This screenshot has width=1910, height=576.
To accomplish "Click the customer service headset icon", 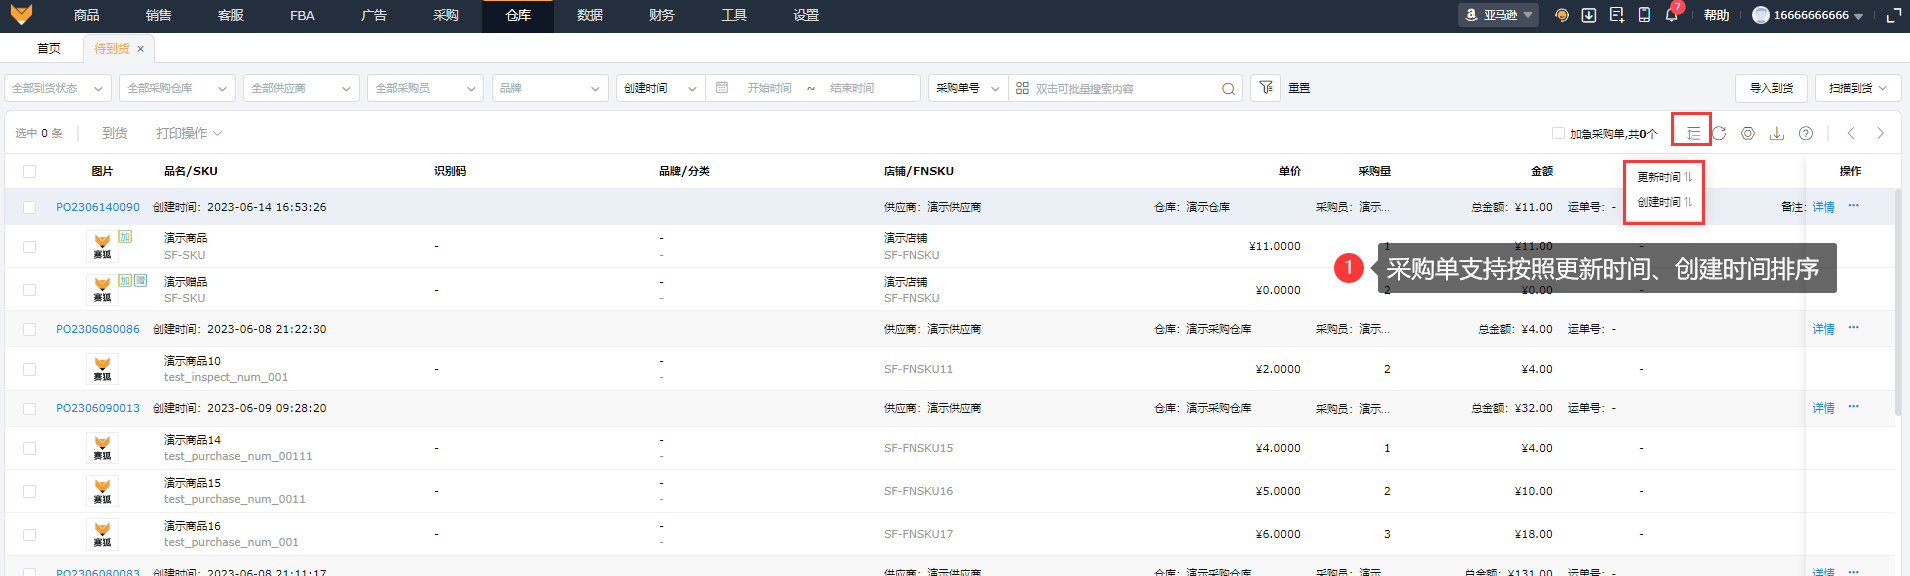I will pos(1561,15).
